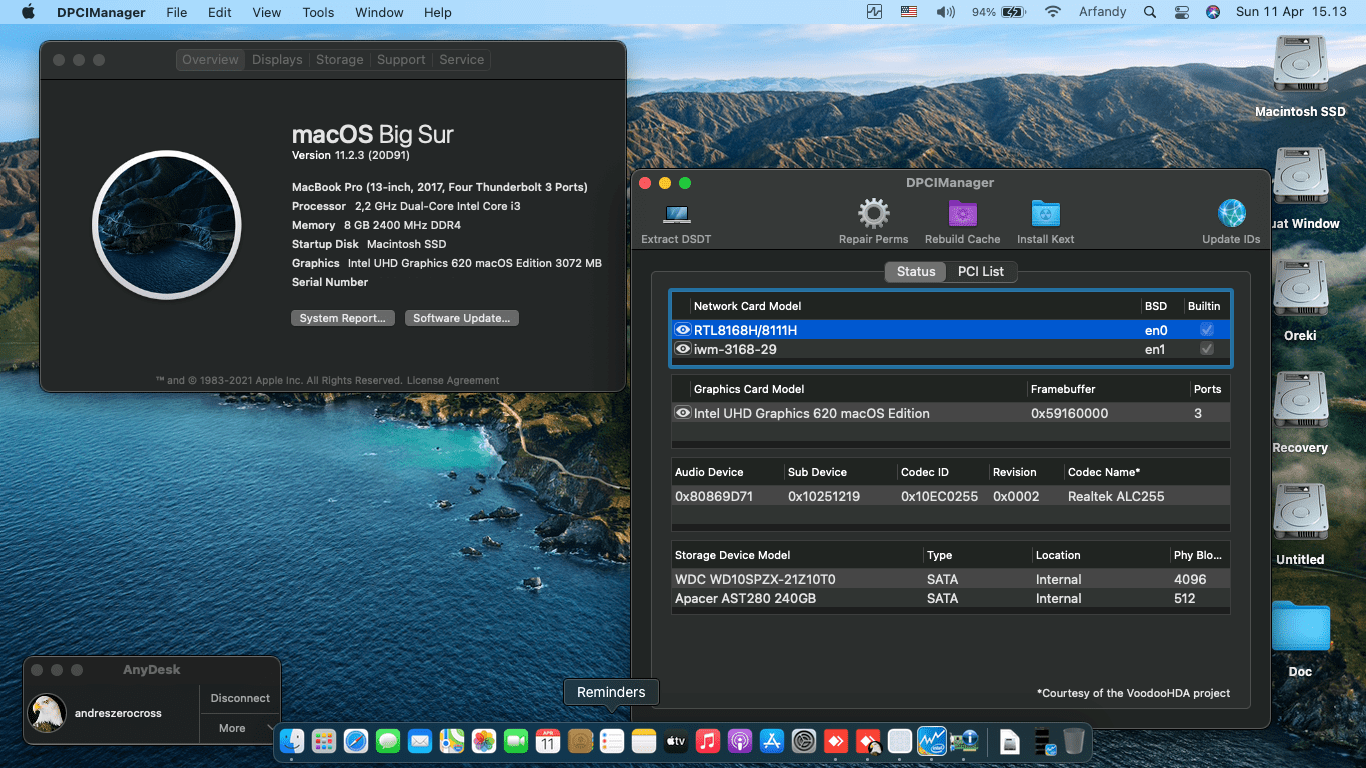Open the File menu
The height and width of the screenshot is (768, 1366).
coord(176,12)
